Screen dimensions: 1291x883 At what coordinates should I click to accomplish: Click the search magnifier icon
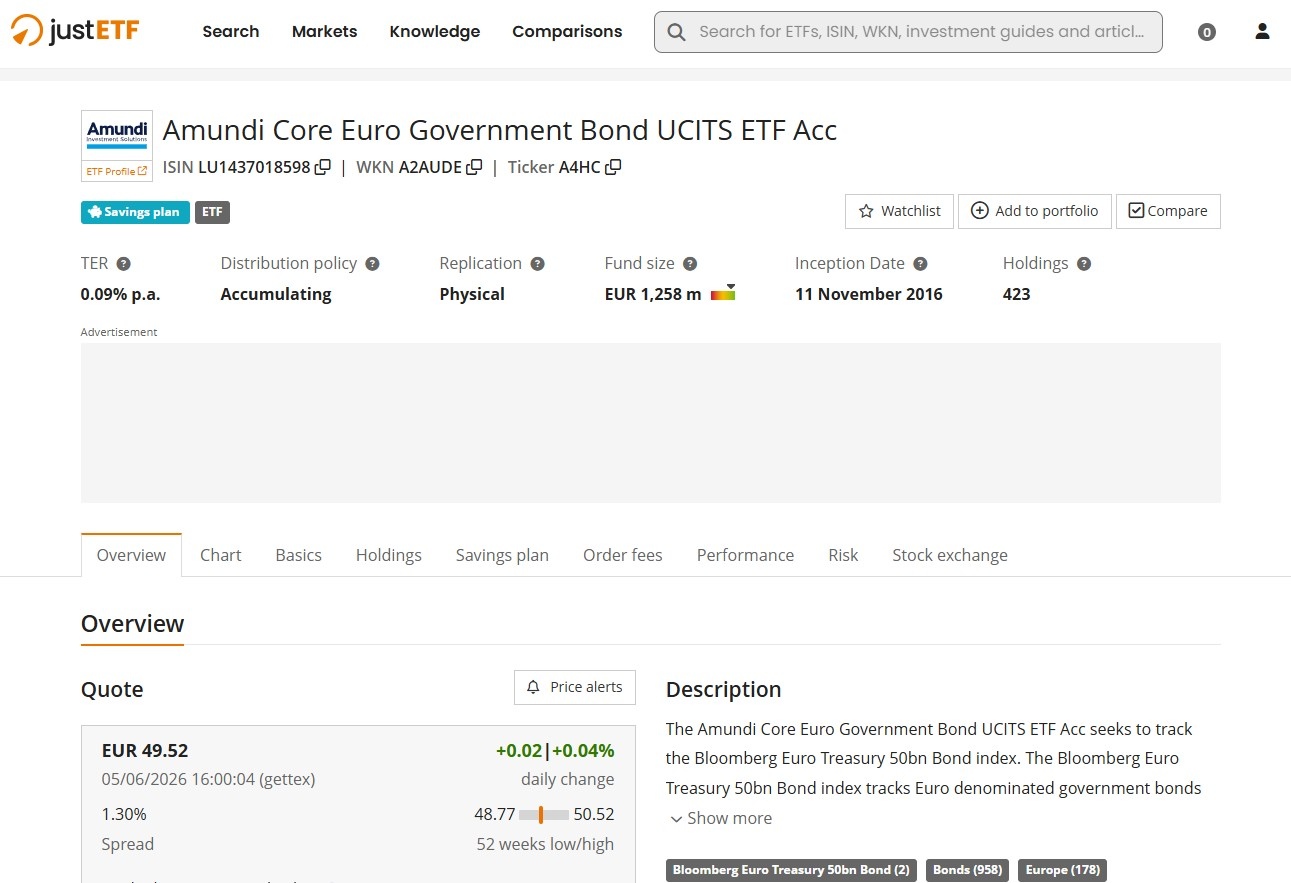tap(677, 32)
